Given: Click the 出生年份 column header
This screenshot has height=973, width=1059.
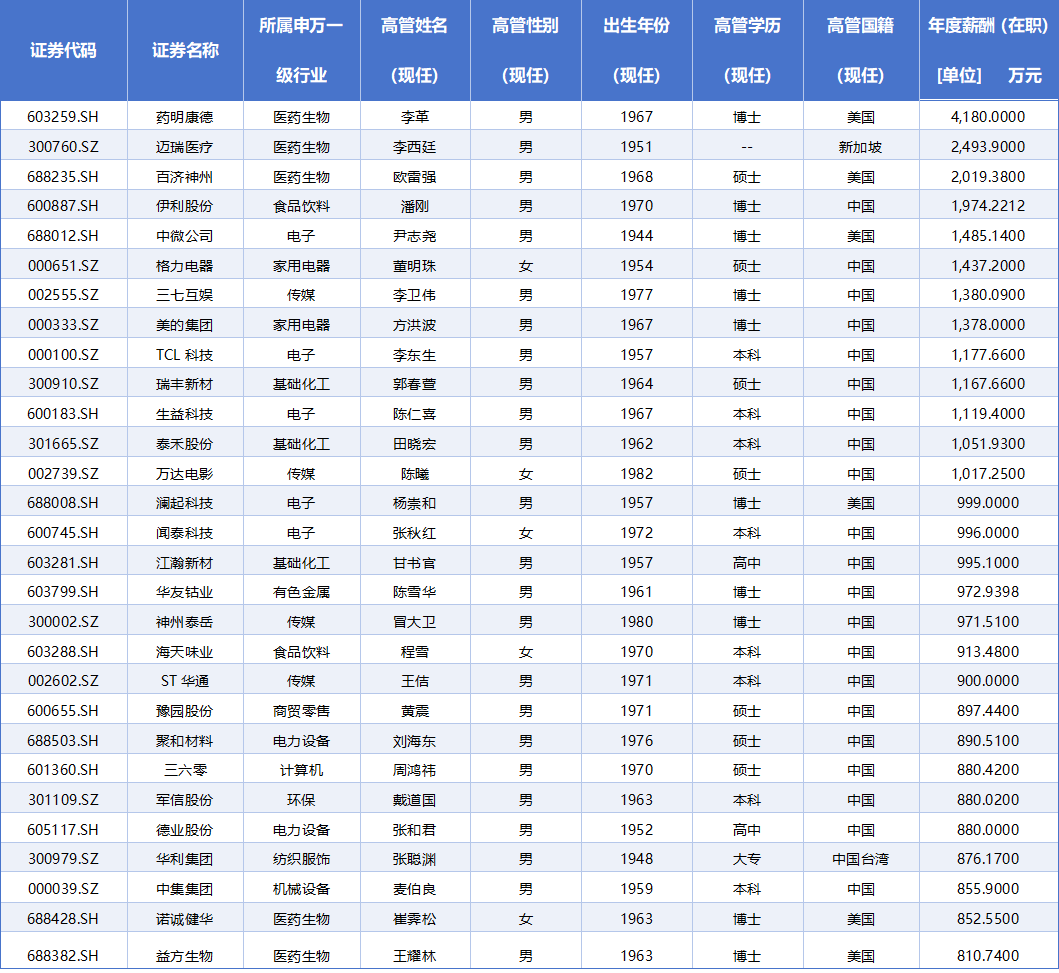Looking at the screenshot, I should coord(636,50).
